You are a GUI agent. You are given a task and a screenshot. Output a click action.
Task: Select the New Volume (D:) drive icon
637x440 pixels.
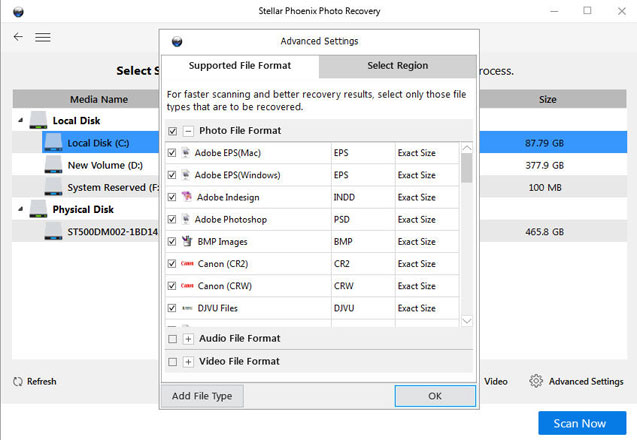[53, 165]
